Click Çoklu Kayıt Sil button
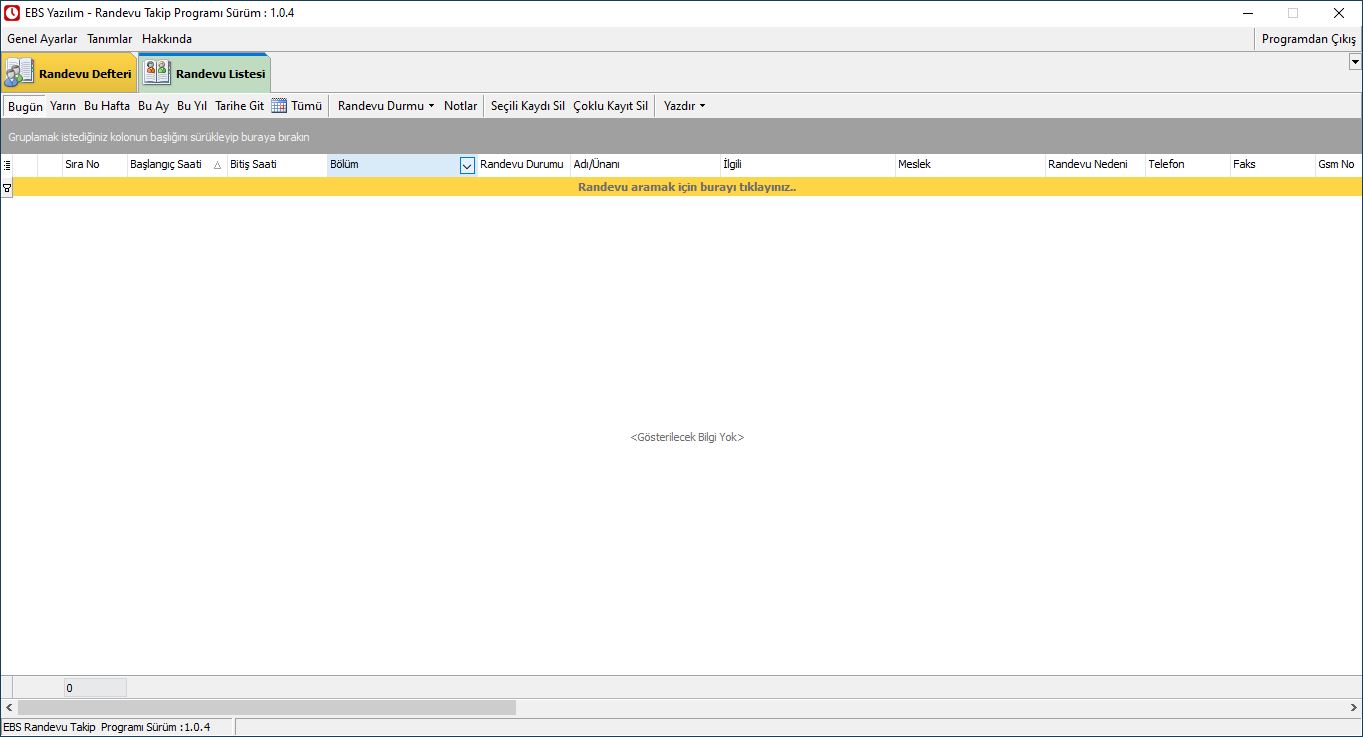The width and height of the screenshot is (1363, 737). pyautogui.click(x=611, y=106)
